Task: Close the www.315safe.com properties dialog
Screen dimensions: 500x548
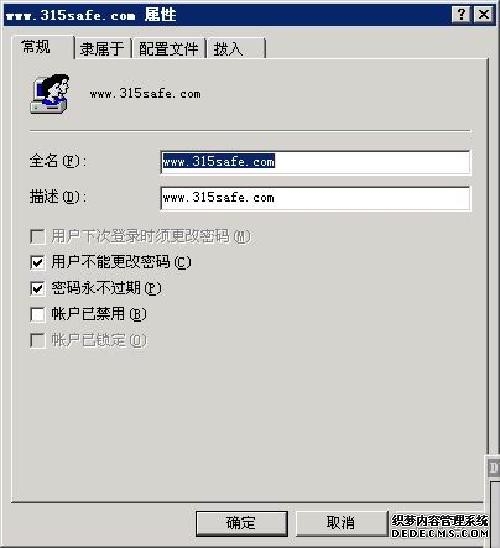Action: coord(484,15)
